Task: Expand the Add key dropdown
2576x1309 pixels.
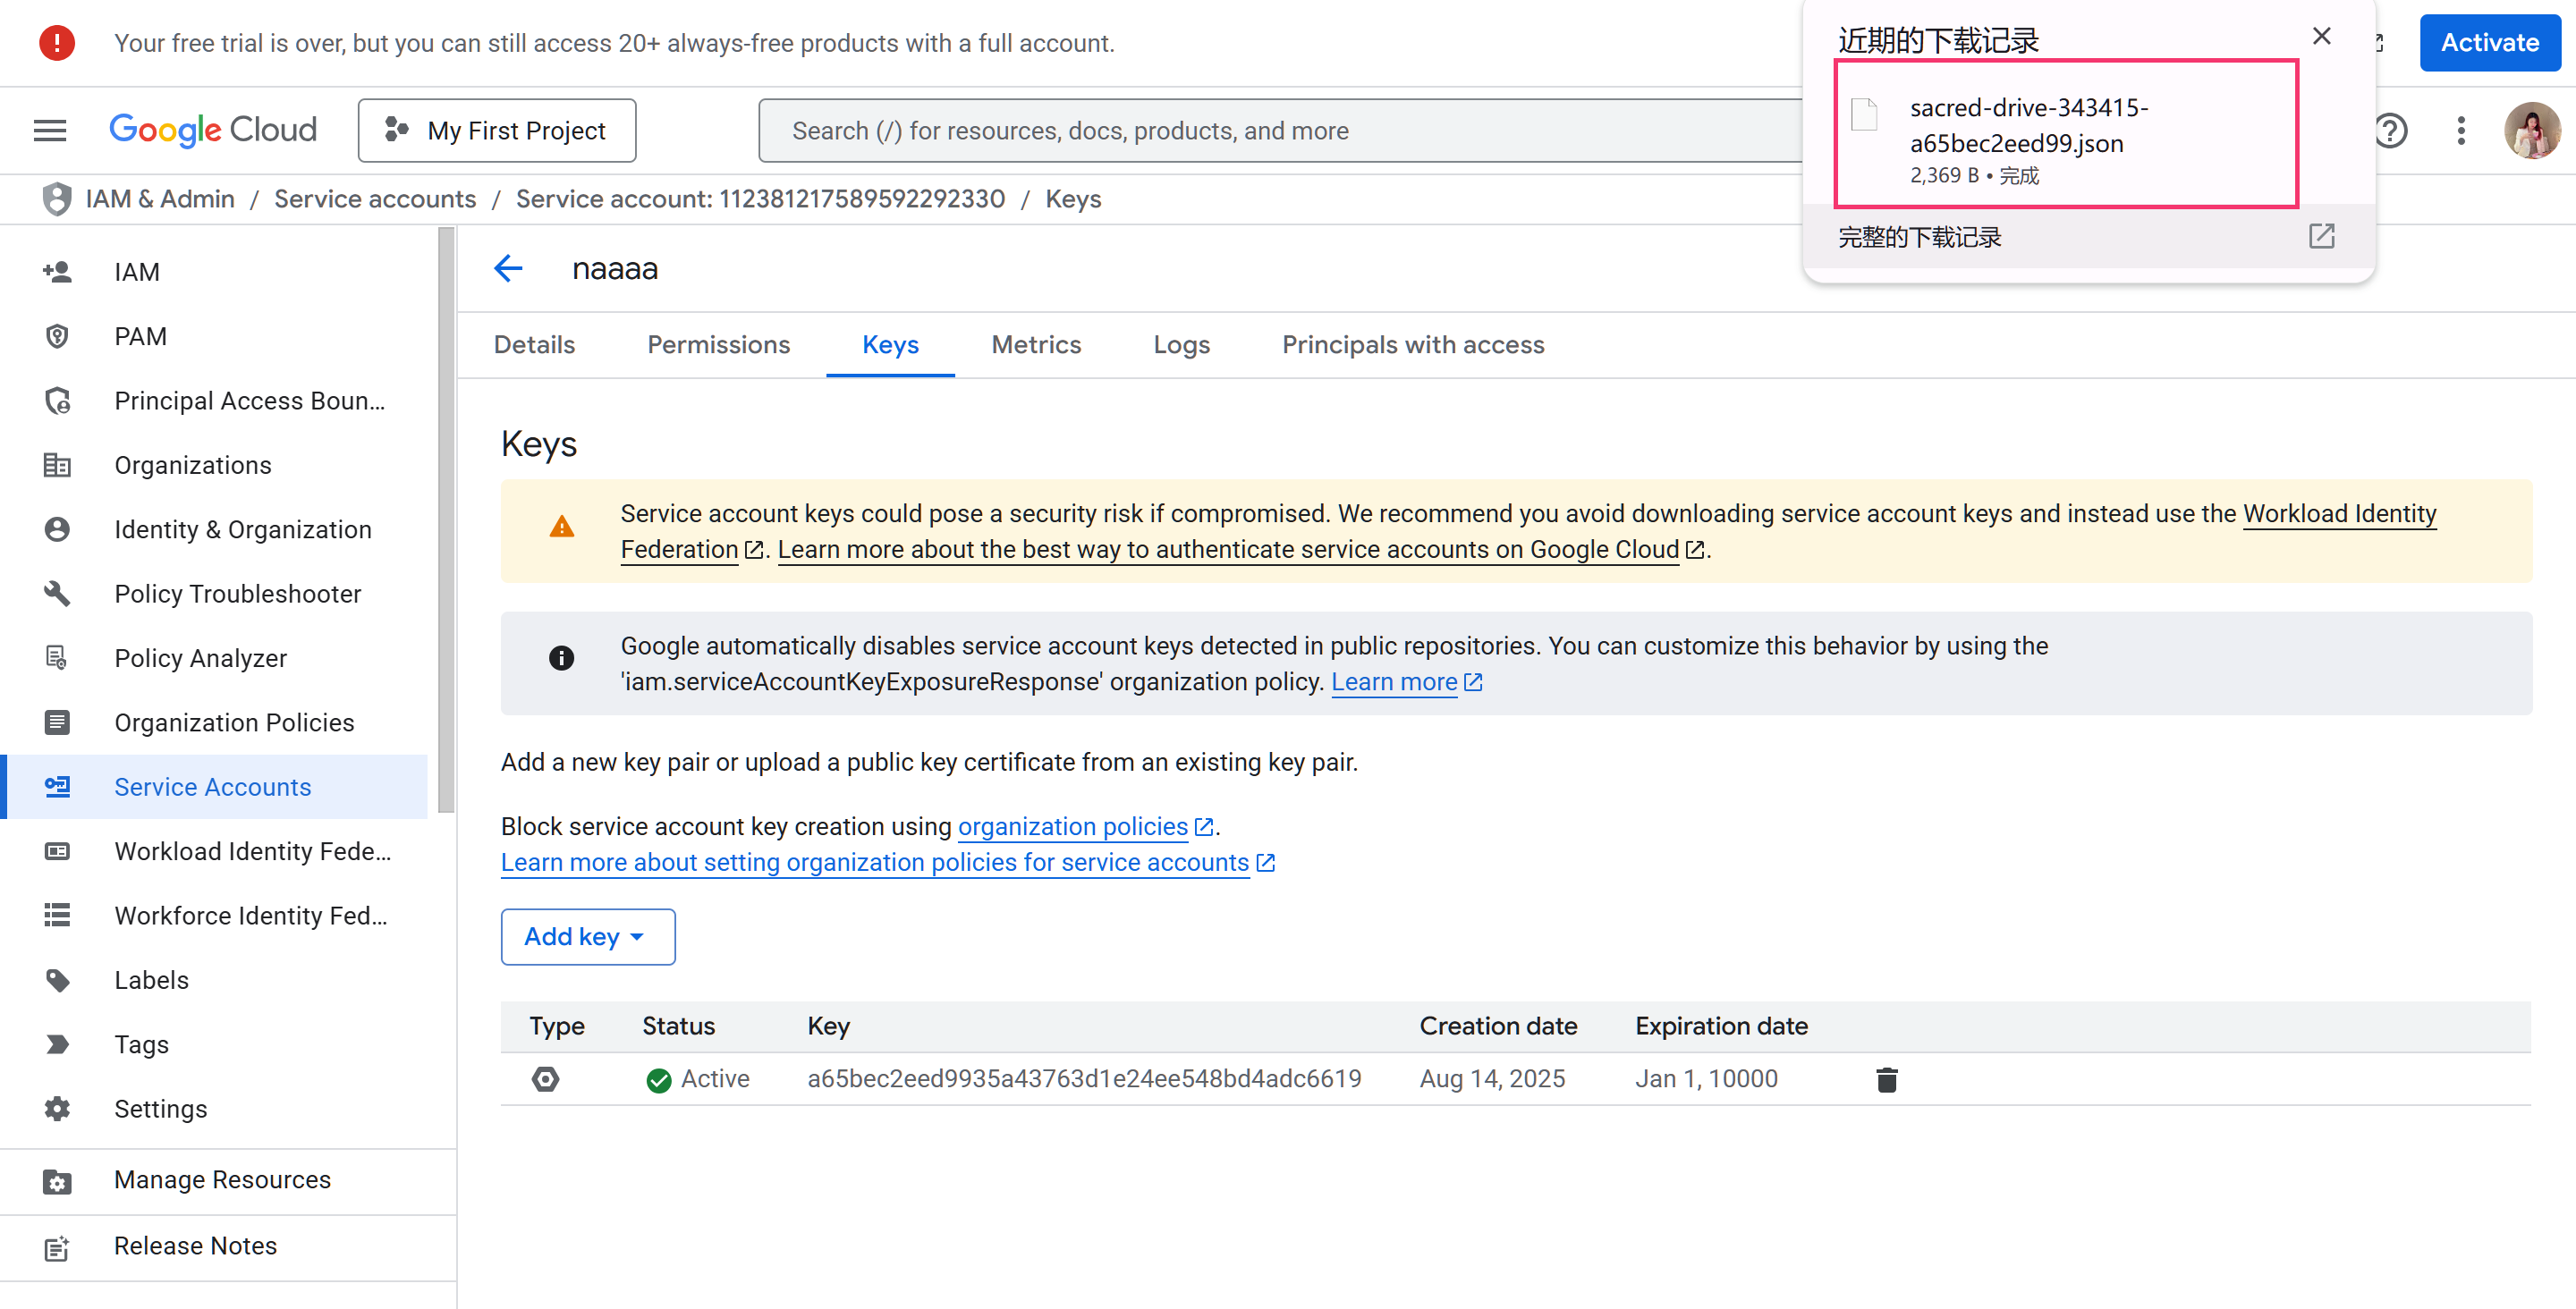Action: pos(588,937)
